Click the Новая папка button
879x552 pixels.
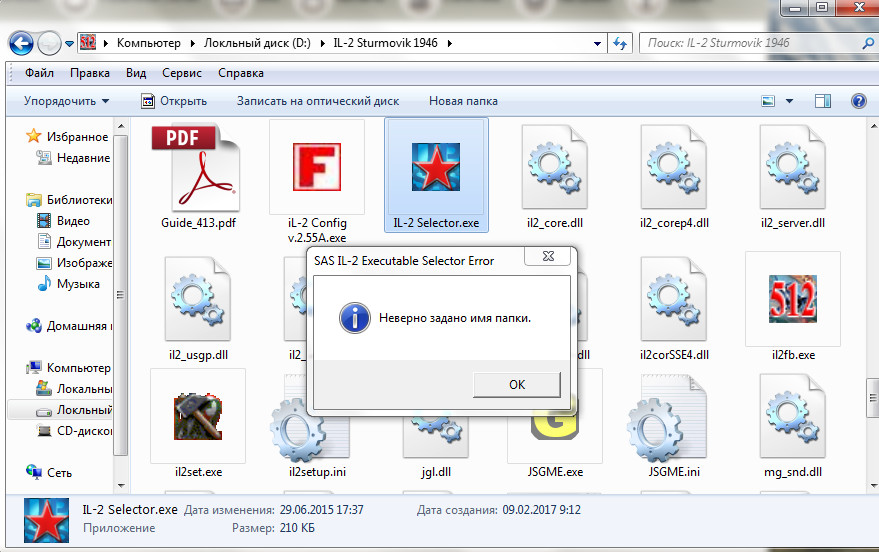pos(463,101)
